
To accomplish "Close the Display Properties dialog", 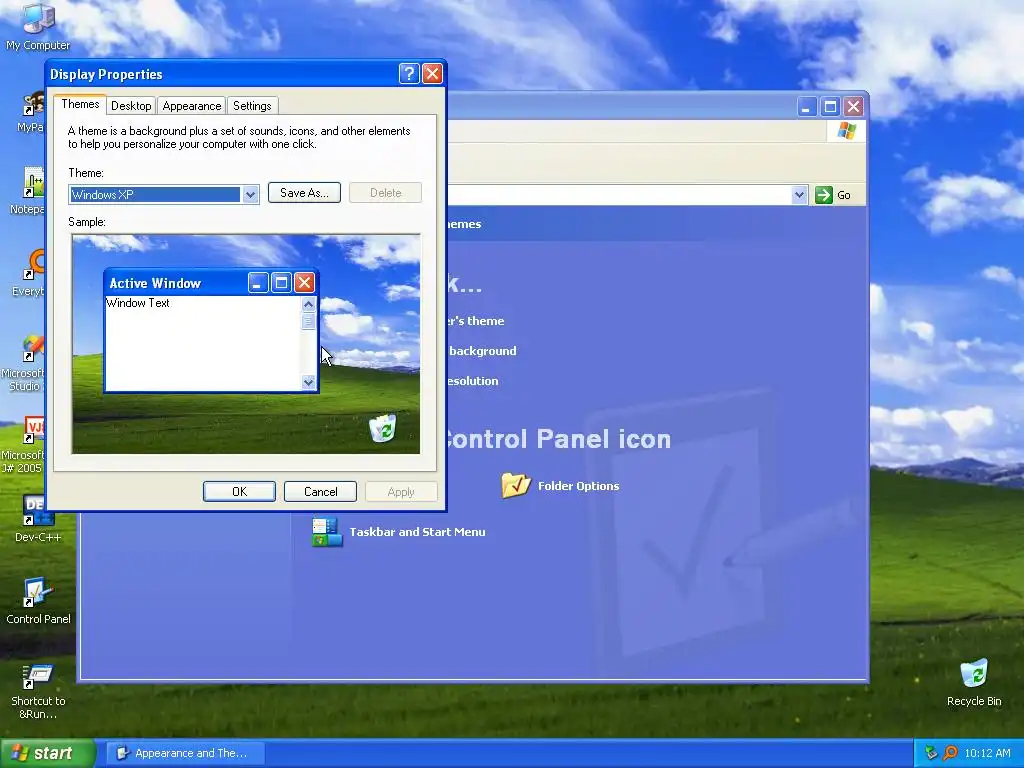I will coord(432,74).
